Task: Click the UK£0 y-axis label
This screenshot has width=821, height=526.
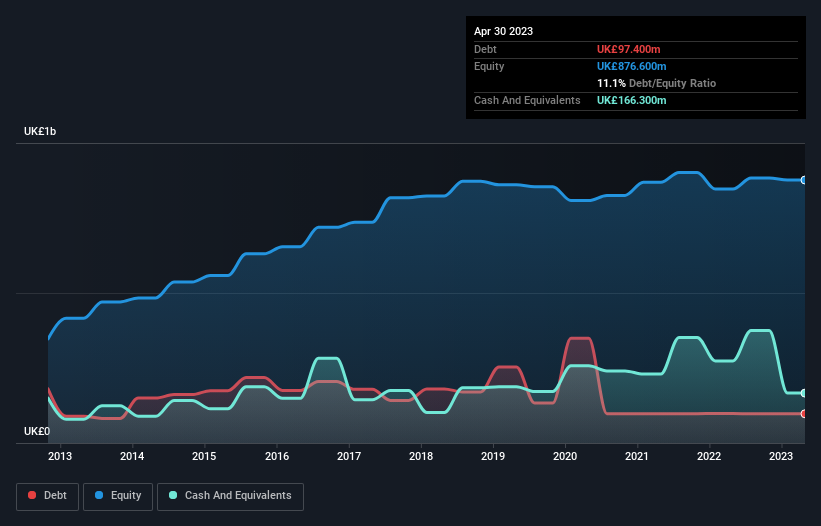Action: pyautogui.click(x=37, y=431)
